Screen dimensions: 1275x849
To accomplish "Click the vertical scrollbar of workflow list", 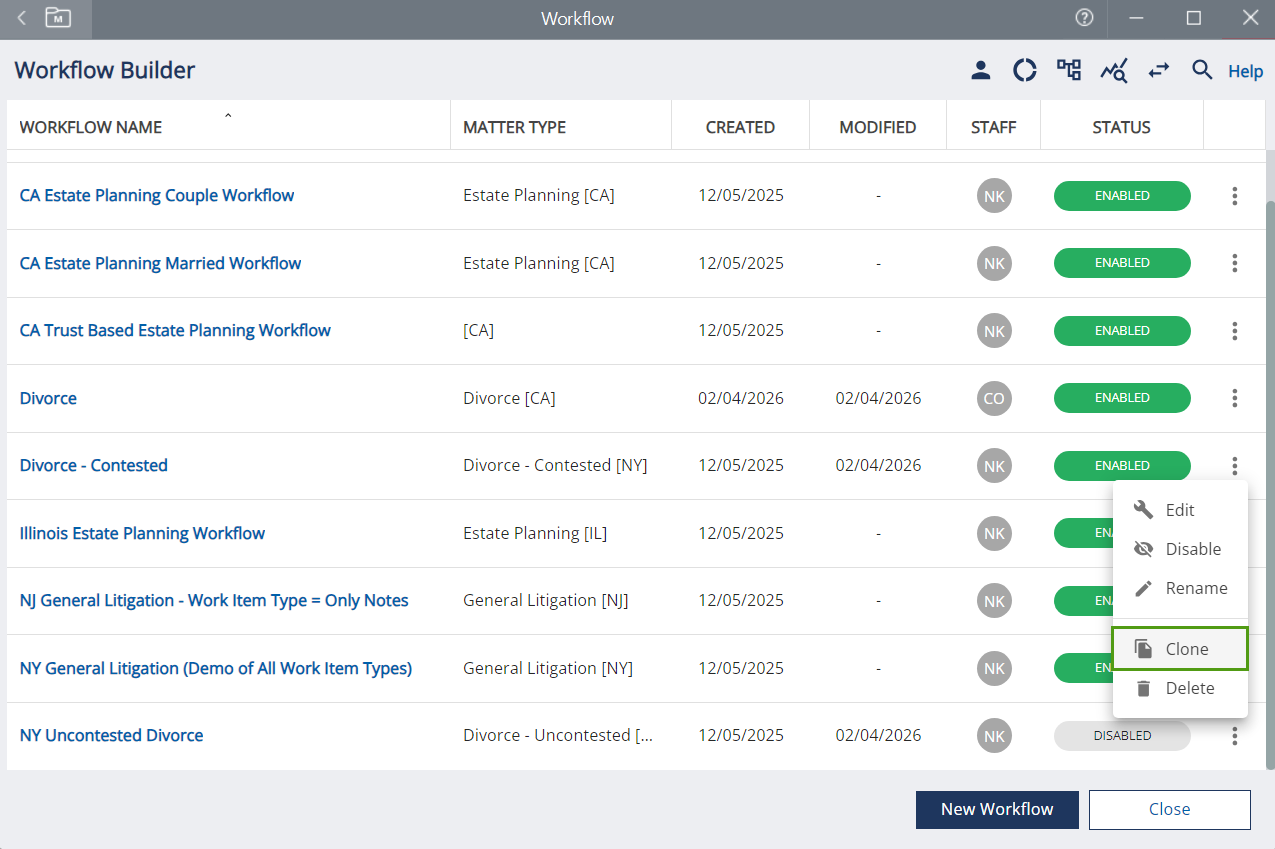I will (x=1270, y=480).
